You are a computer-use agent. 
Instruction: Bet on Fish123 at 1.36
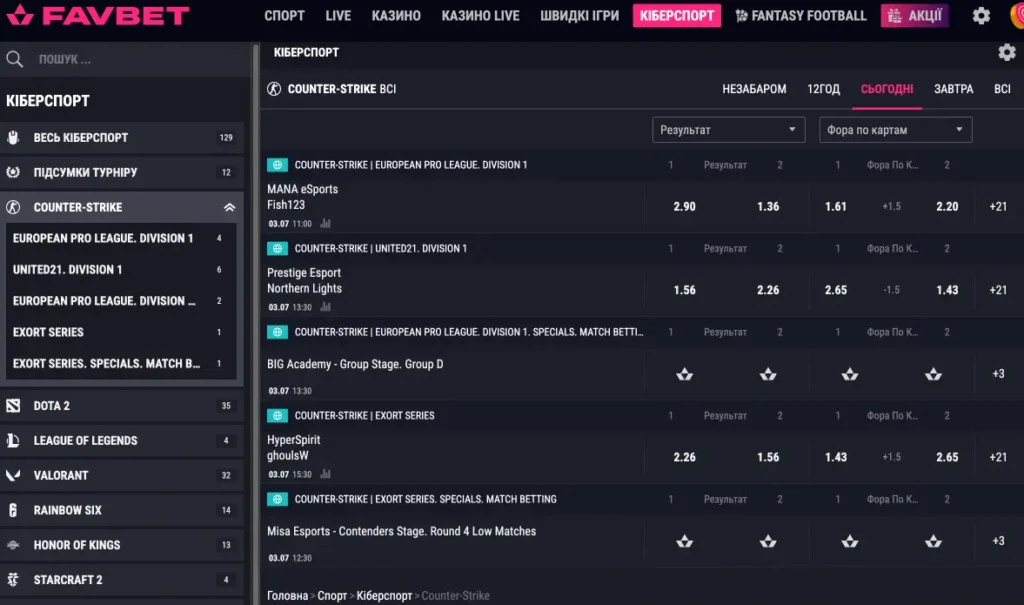(768, 206)
